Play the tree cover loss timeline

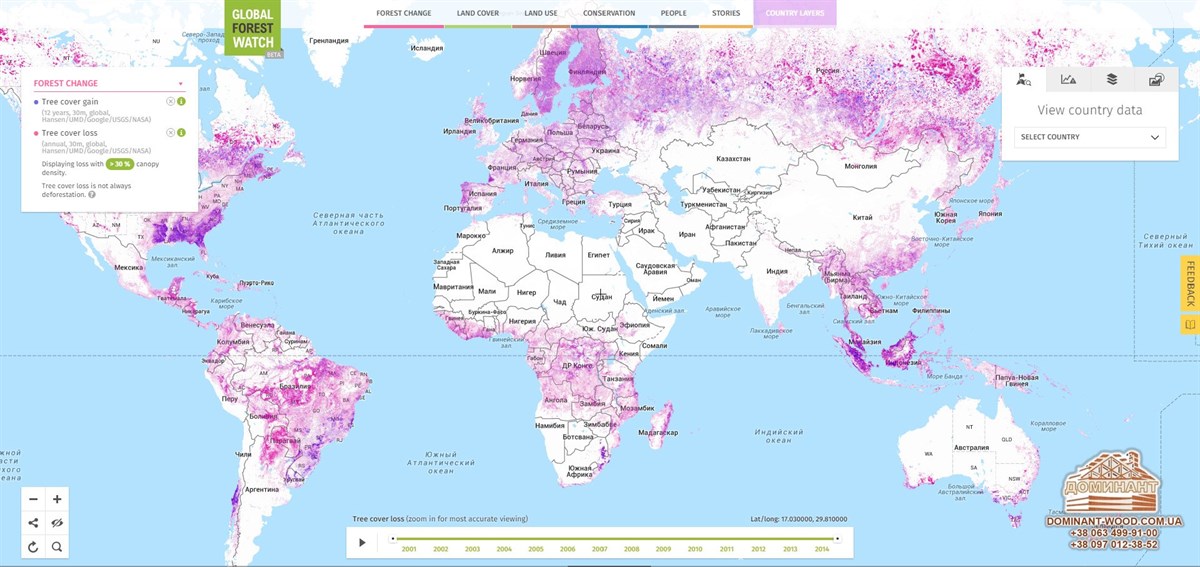click(x=362, y=542)
